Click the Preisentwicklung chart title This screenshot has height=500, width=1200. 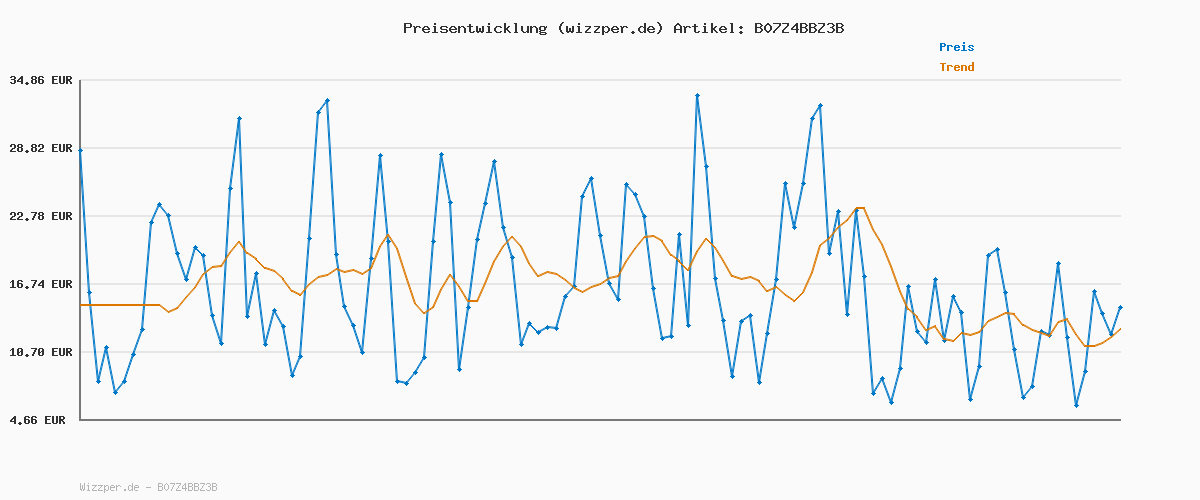(472, 28)
